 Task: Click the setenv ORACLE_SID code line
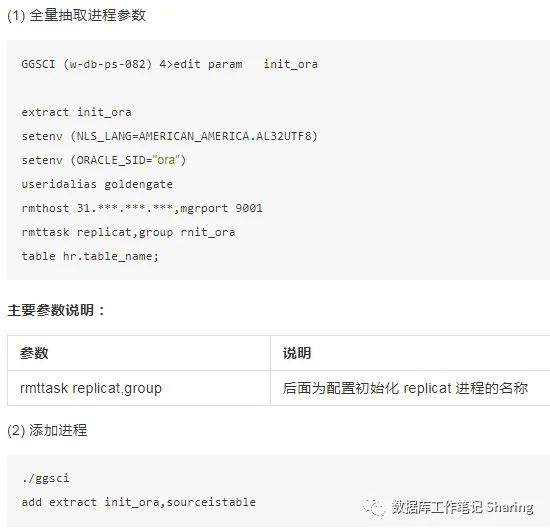tap(103, 160)
